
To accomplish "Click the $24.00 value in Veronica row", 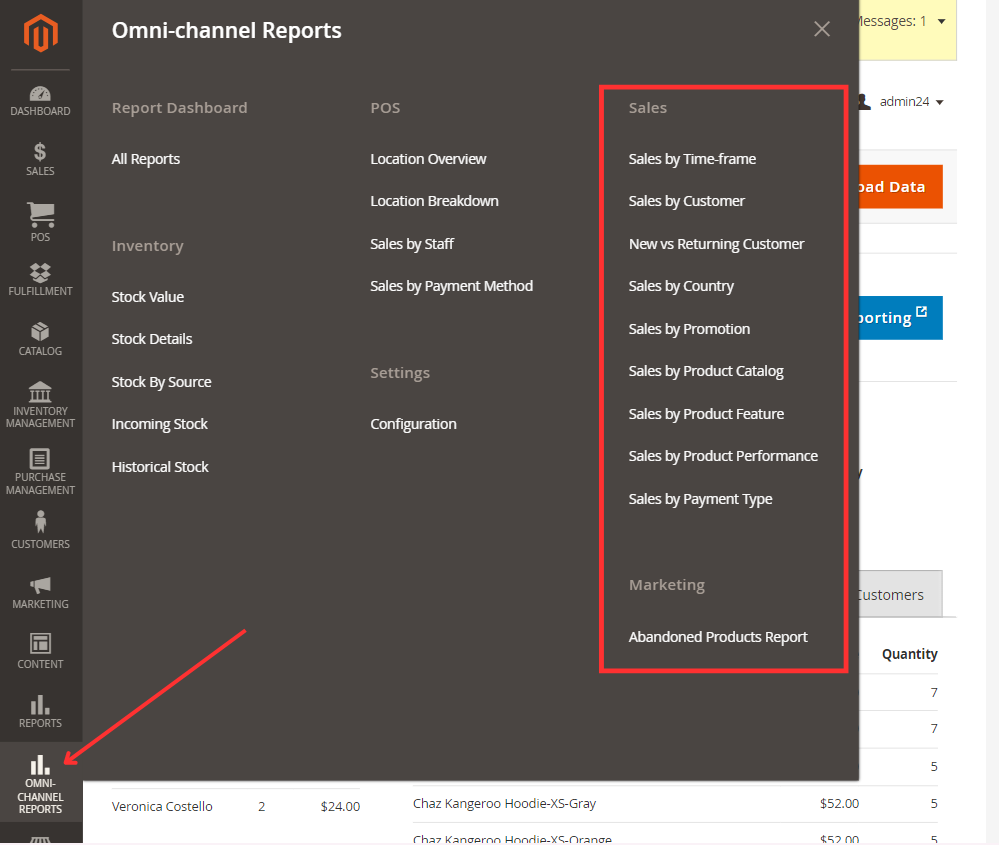I will coord(340,807).
